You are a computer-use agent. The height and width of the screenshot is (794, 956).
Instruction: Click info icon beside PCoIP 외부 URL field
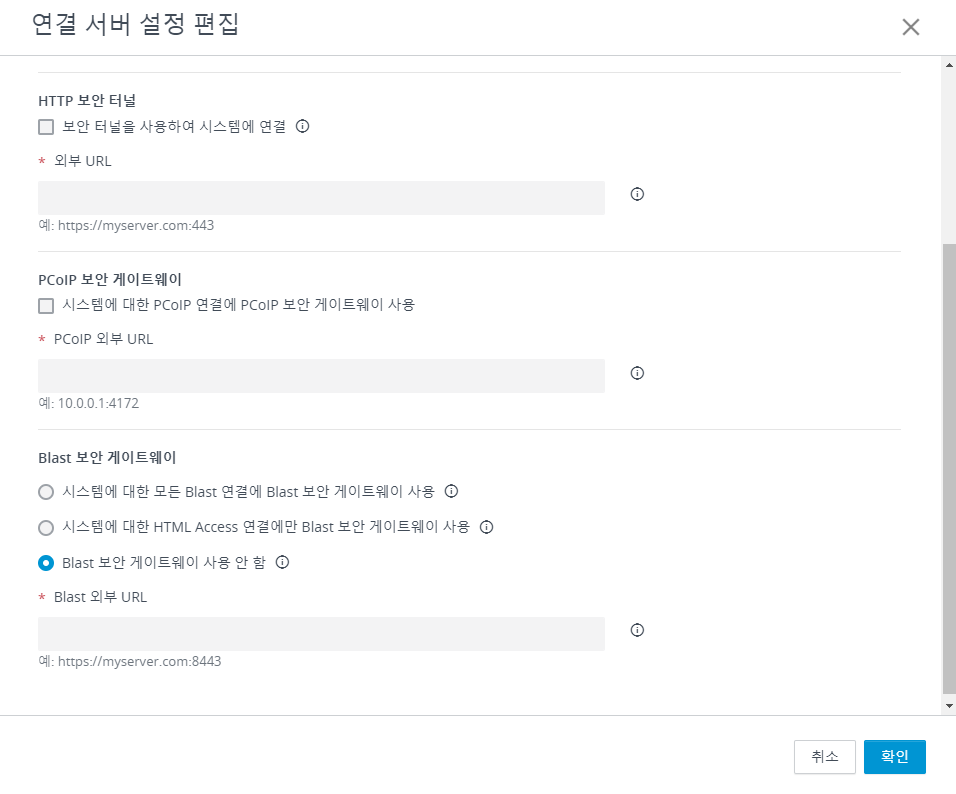point(637,373)
